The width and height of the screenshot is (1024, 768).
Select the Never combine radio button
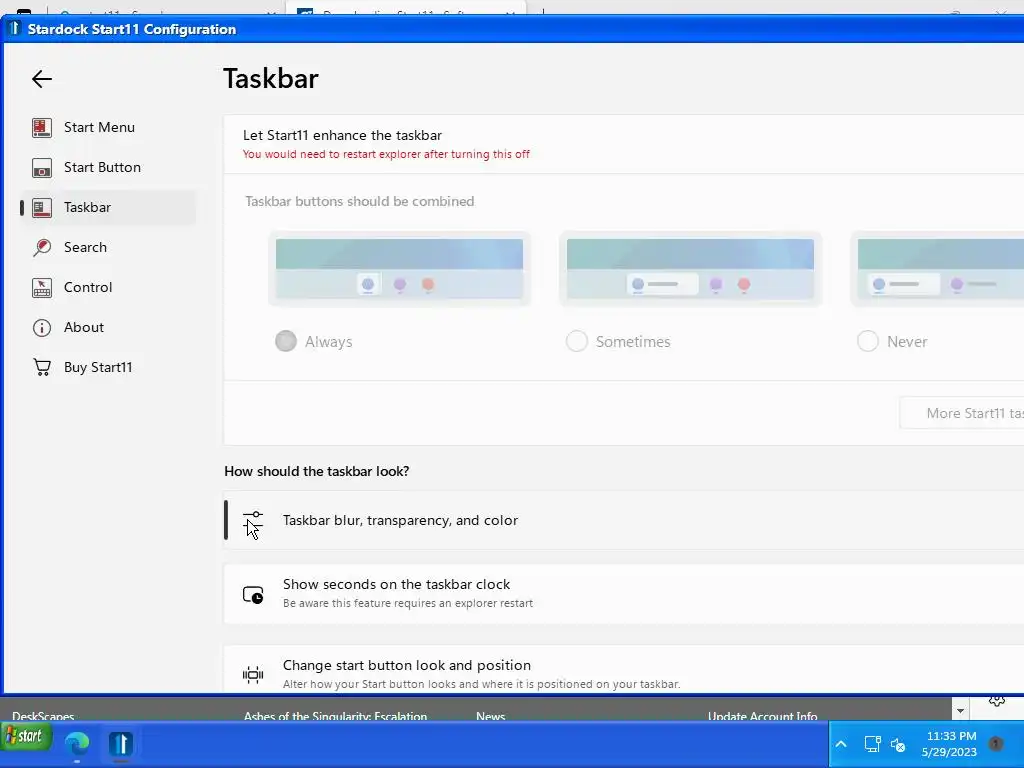pyautogui.click(x=867, y=341)
